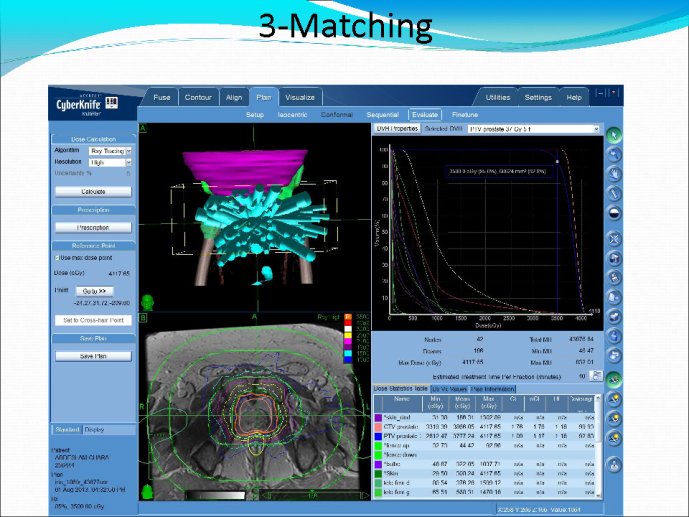Go to the Sequential sub-step
The image size is (689, 517).
pyautogui.click(x=382, y=115)
